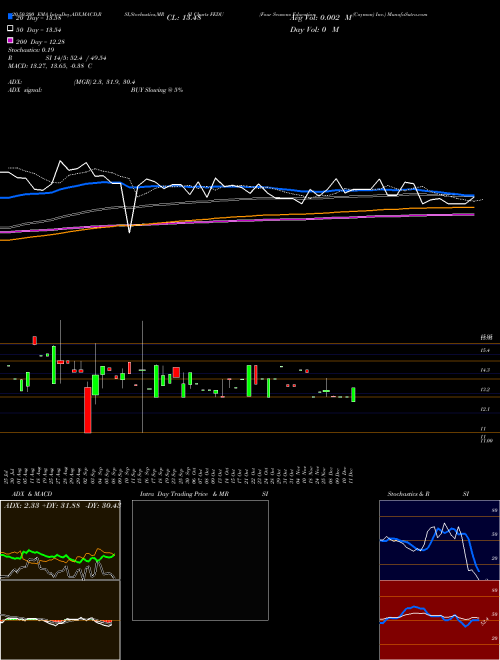500x660 pixels.
Task: Select the '200 Day - 12.28' legend text
Action: (40, 42)
